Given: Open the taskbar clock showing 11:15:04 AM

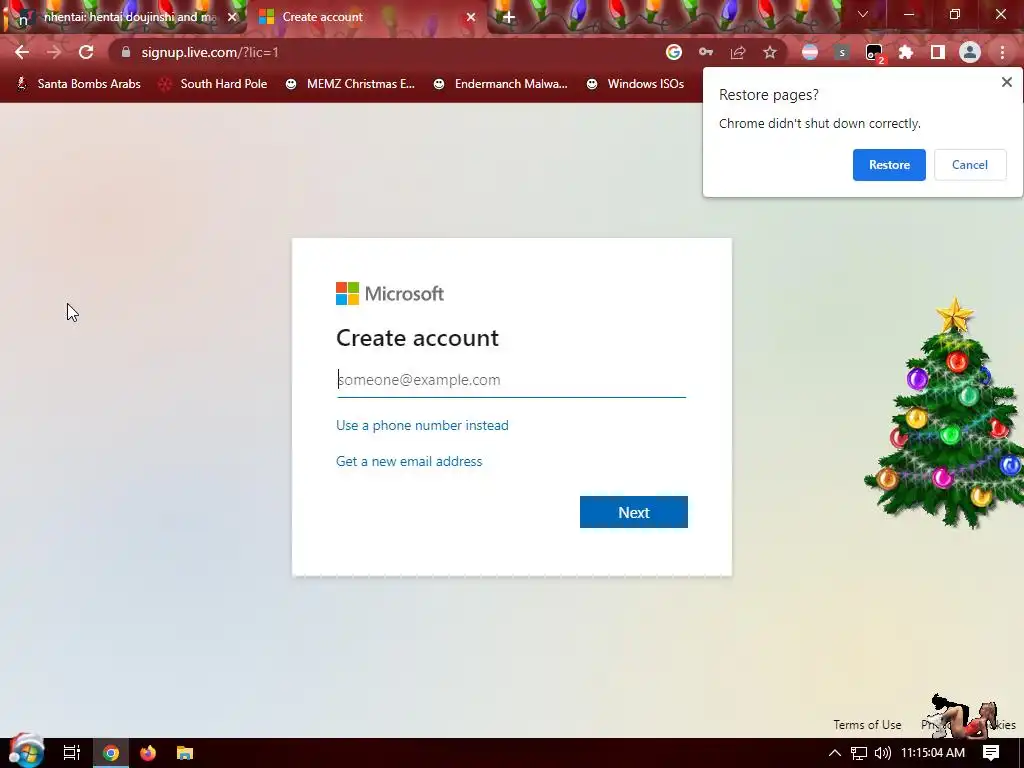Looking at the screenshot, I should [x=933, y=753].
